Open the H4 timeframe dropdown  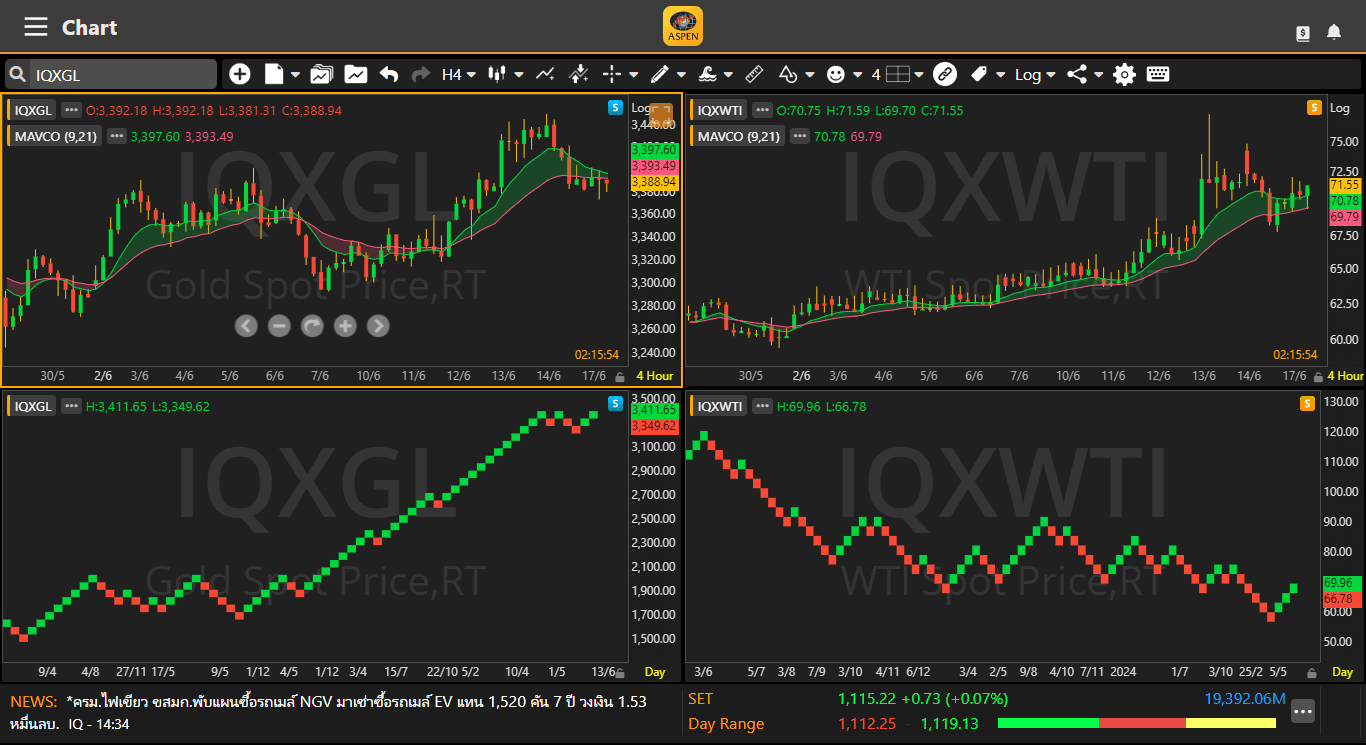tap(458, 74)
